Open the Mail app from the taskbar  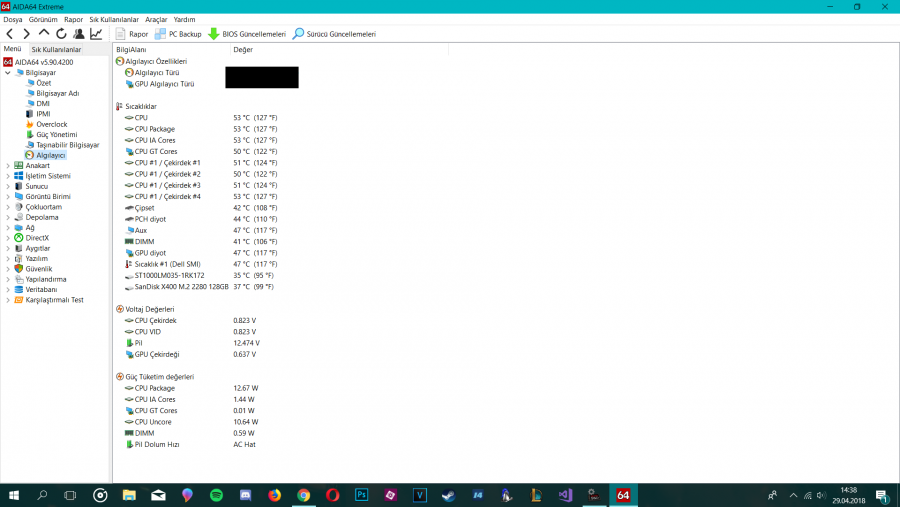click(158, 496)
